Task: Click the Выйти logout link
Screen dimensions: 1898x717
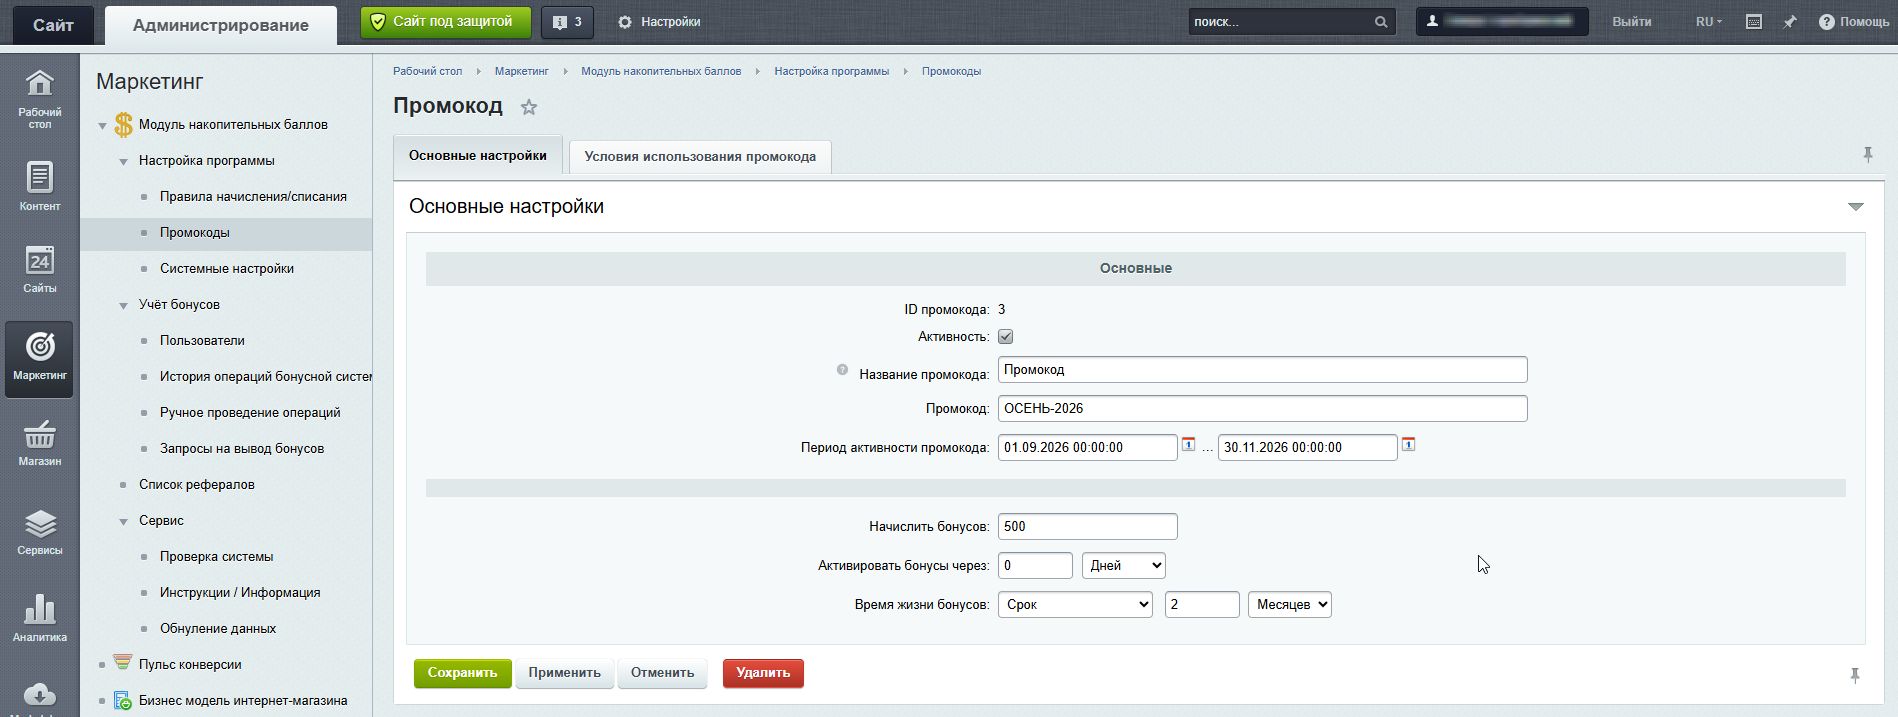Action: [1632, 22]
